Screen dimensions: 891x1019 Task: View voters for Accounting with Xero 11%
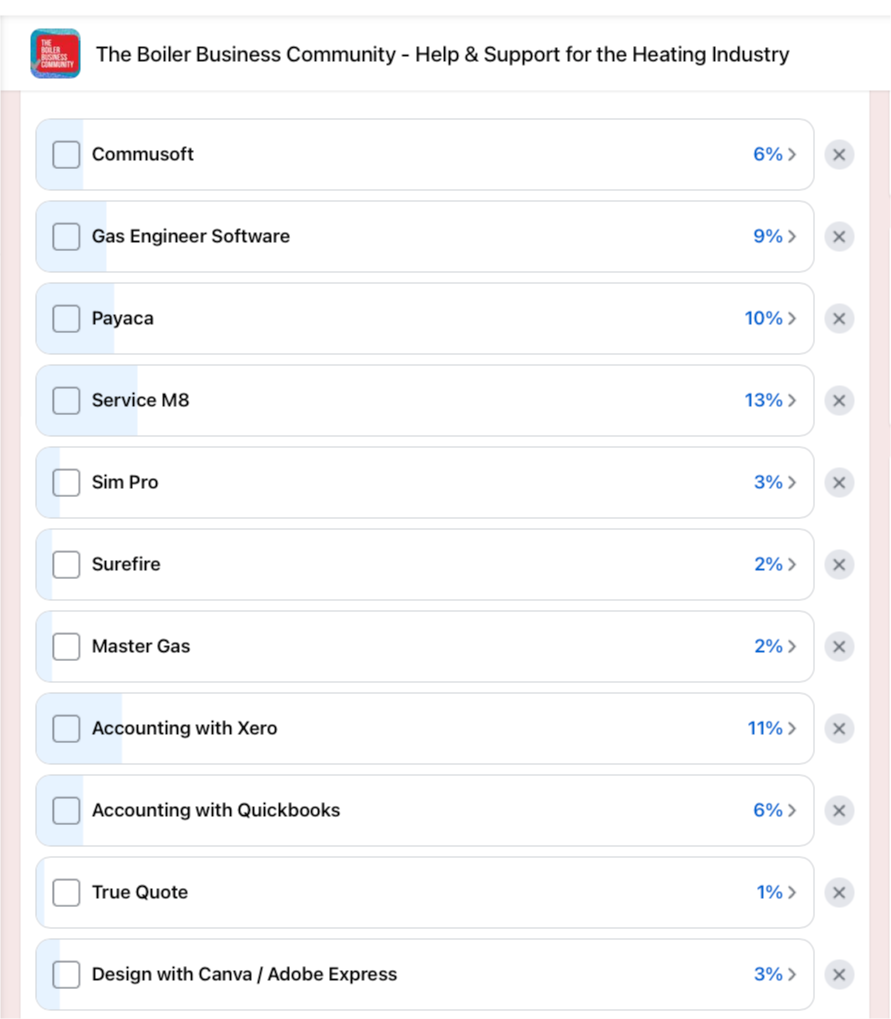pos(772,729)
